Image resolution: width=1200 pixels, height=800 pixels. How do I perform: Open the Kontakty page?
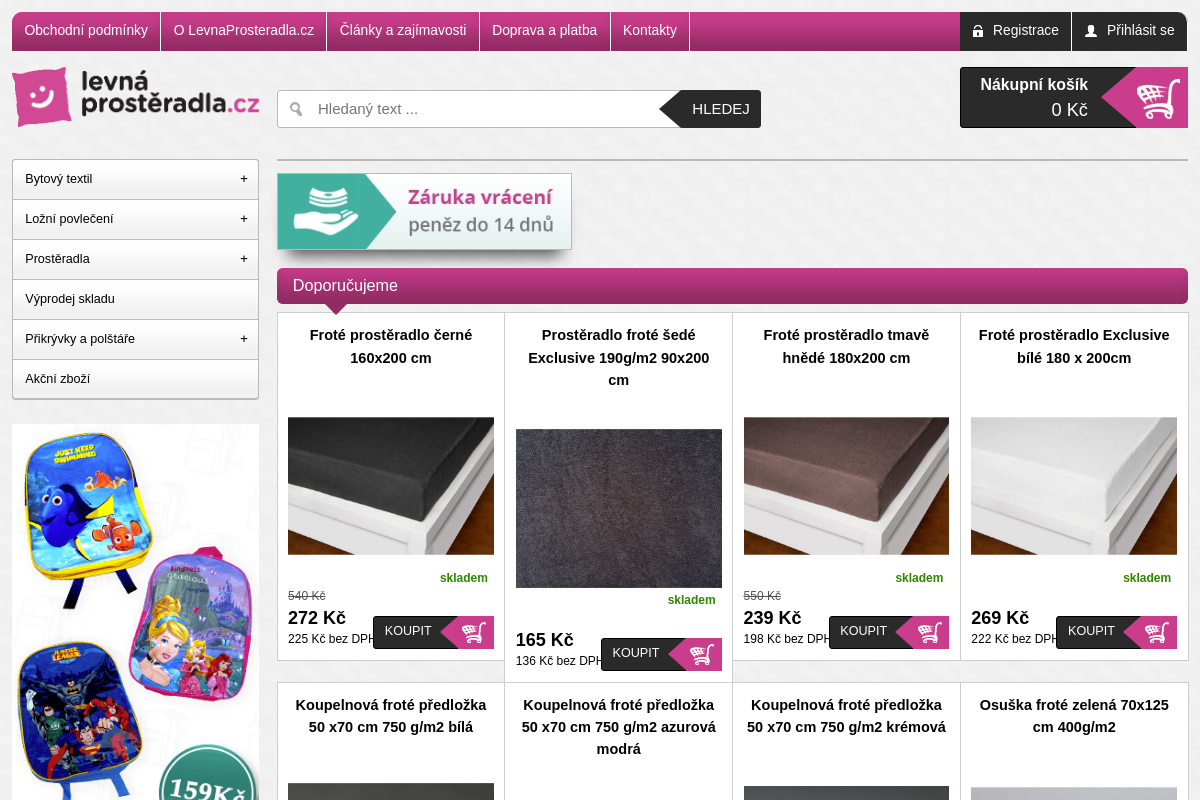pos(650,31)
